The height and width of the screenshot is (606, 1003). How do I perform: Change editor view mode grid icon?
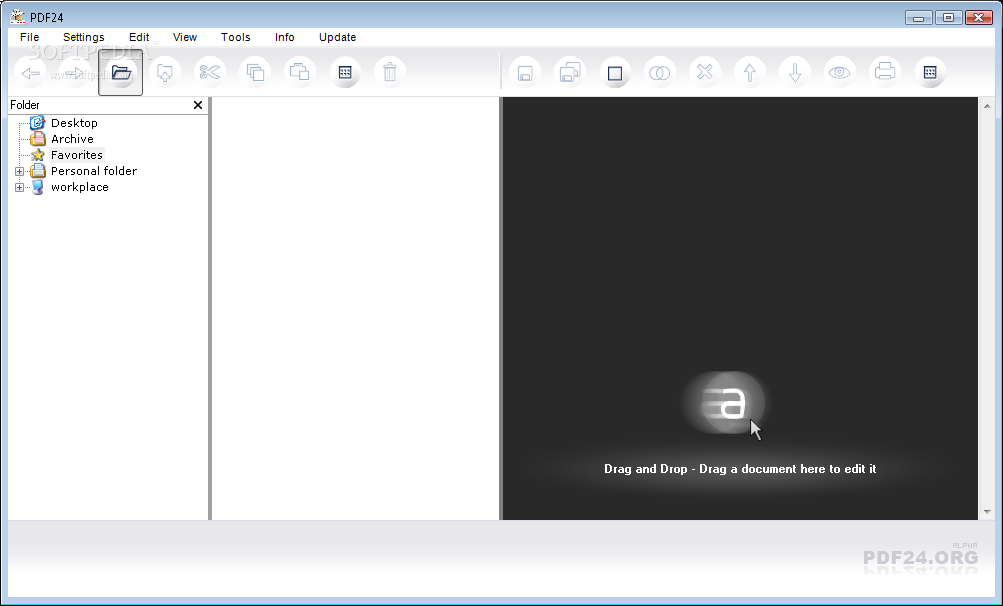[x=930, y=72]
